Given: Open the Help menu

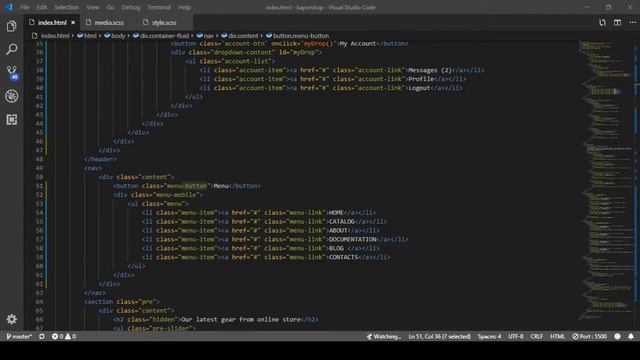Looking at the screenshot, I should [184, 7].
